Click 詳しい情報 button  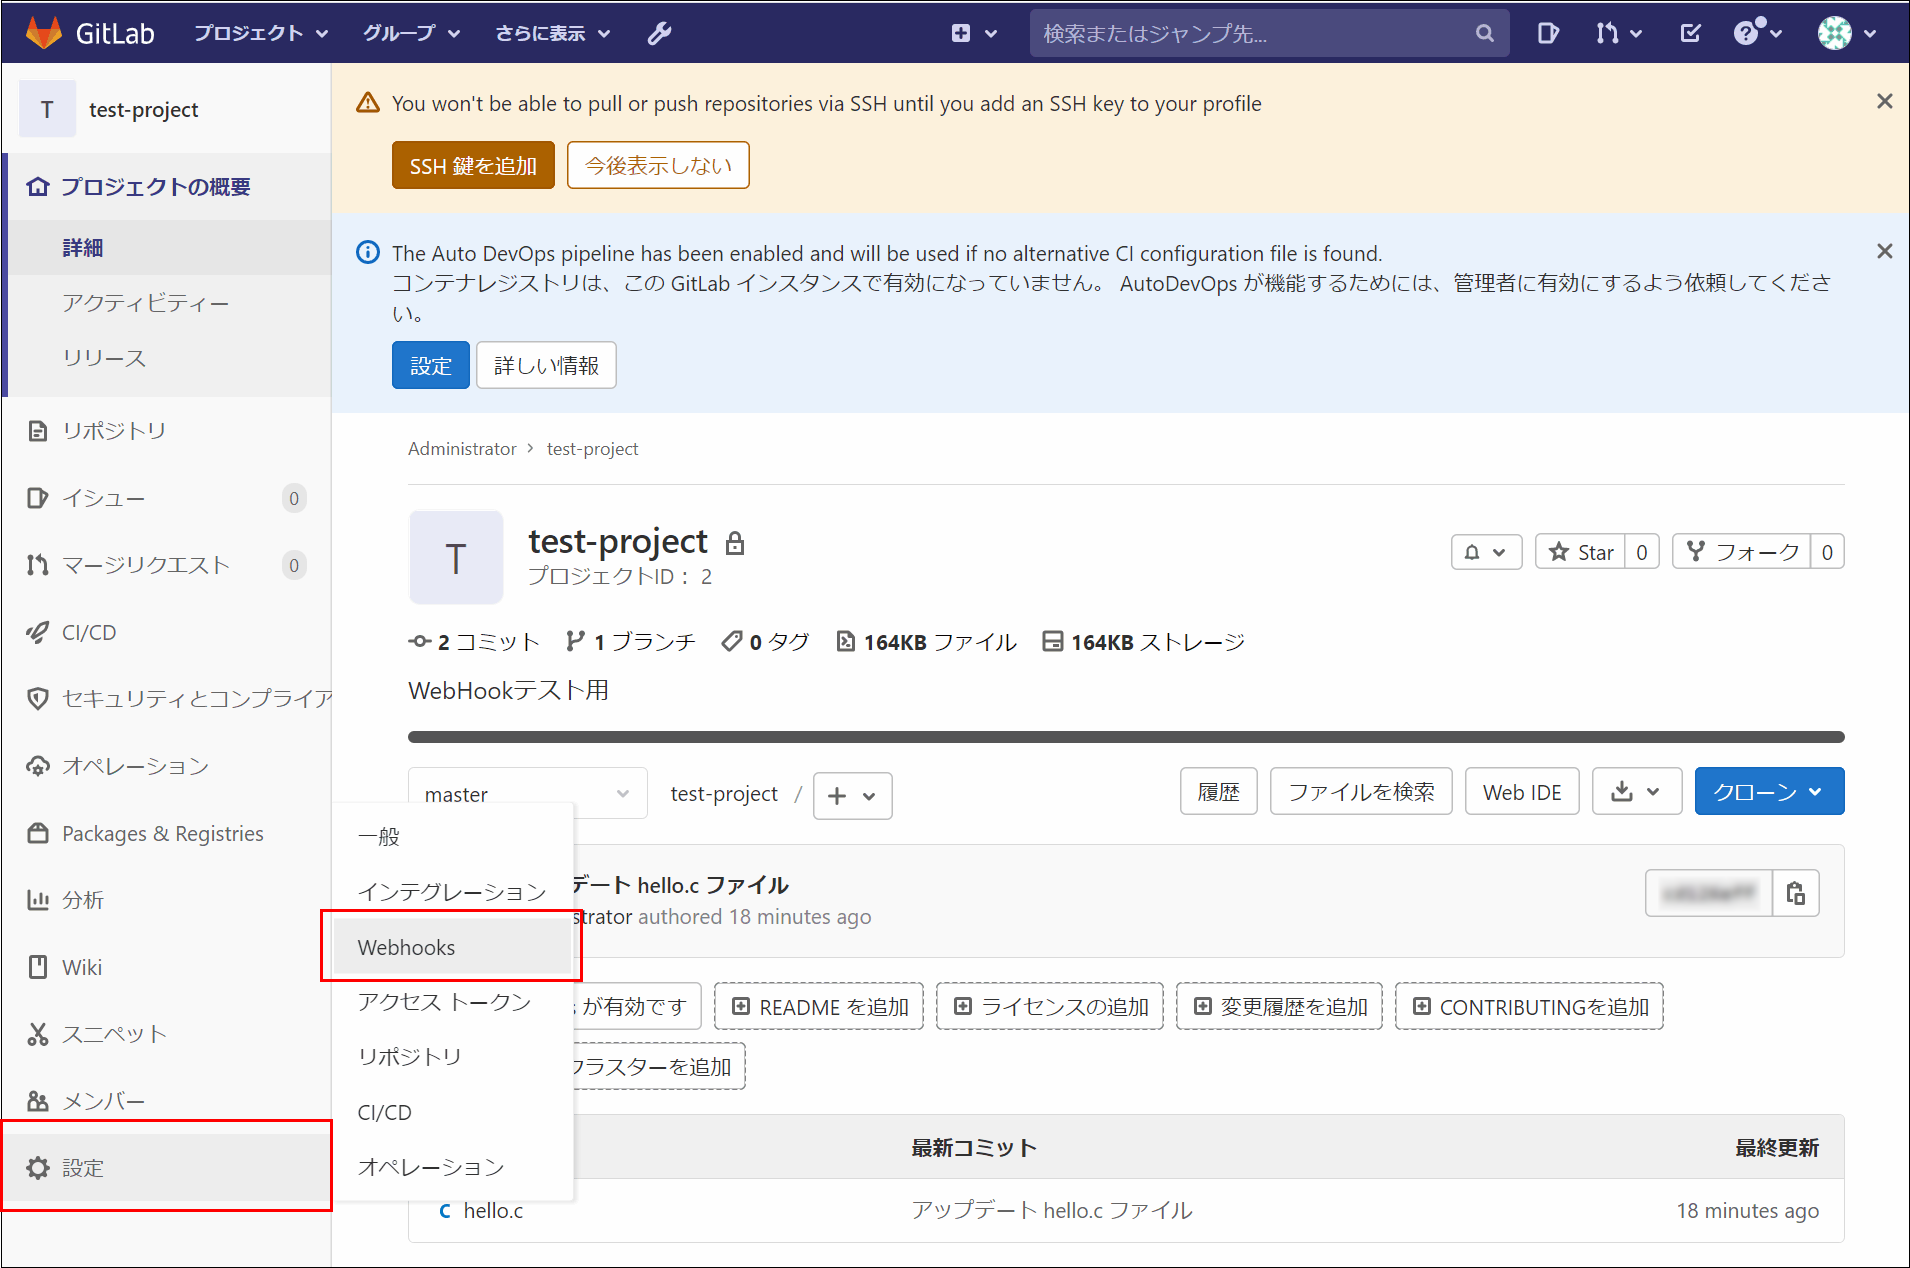pos(546,365)
